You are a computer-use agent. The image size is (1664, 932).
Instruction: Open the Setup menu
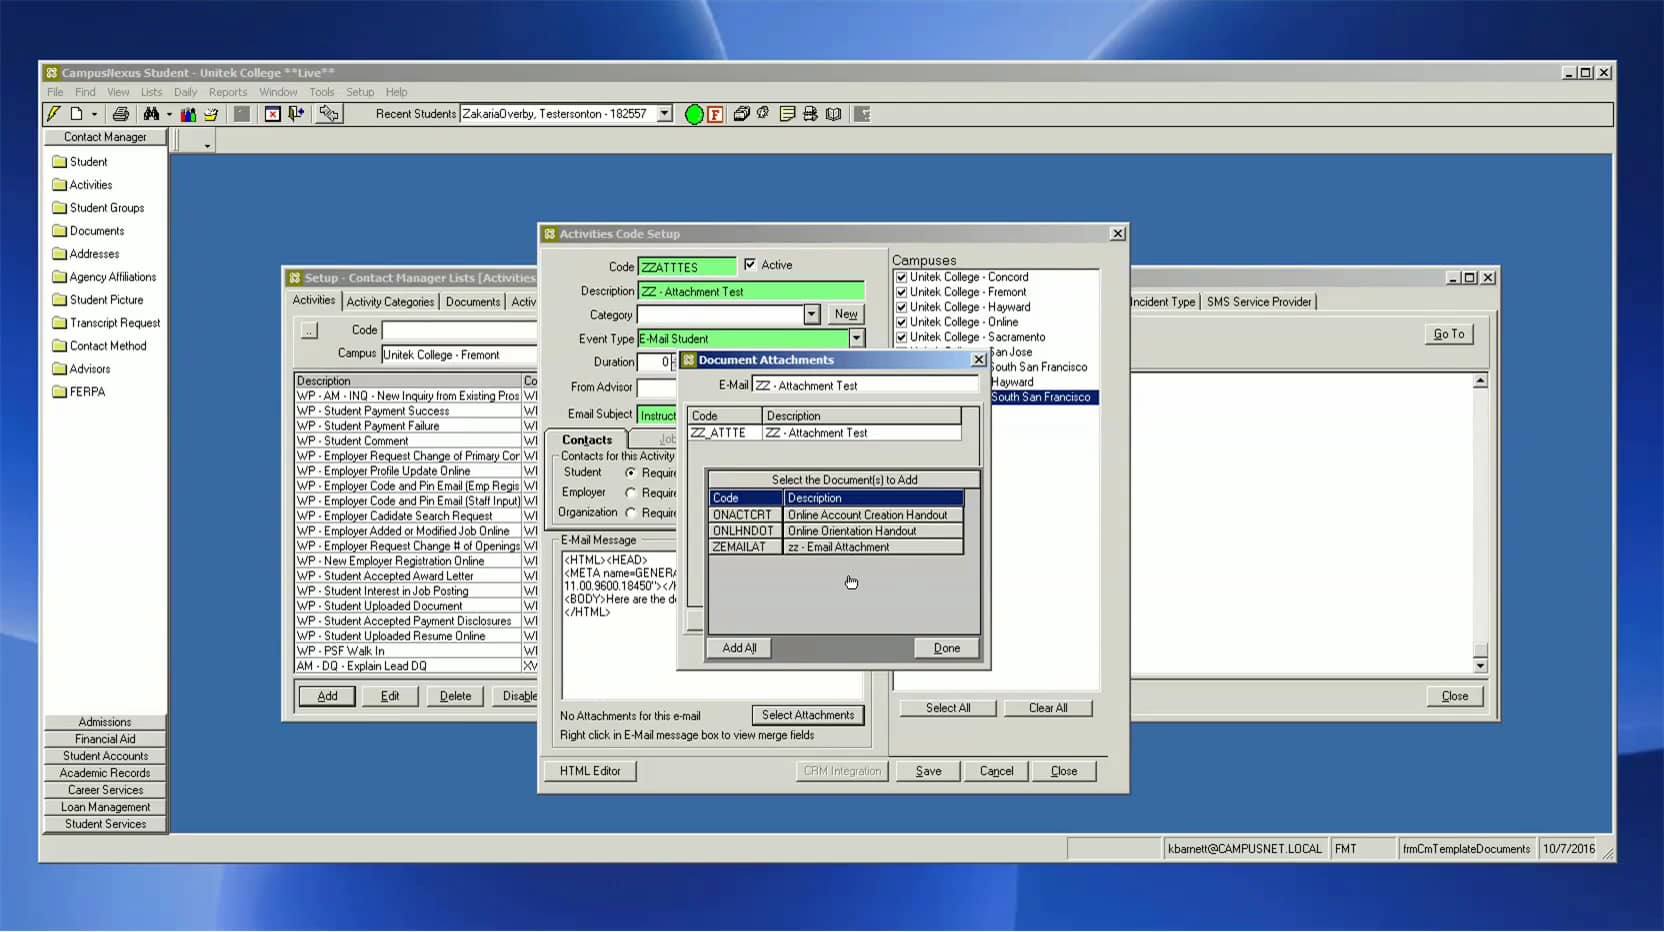click(360, 92)
